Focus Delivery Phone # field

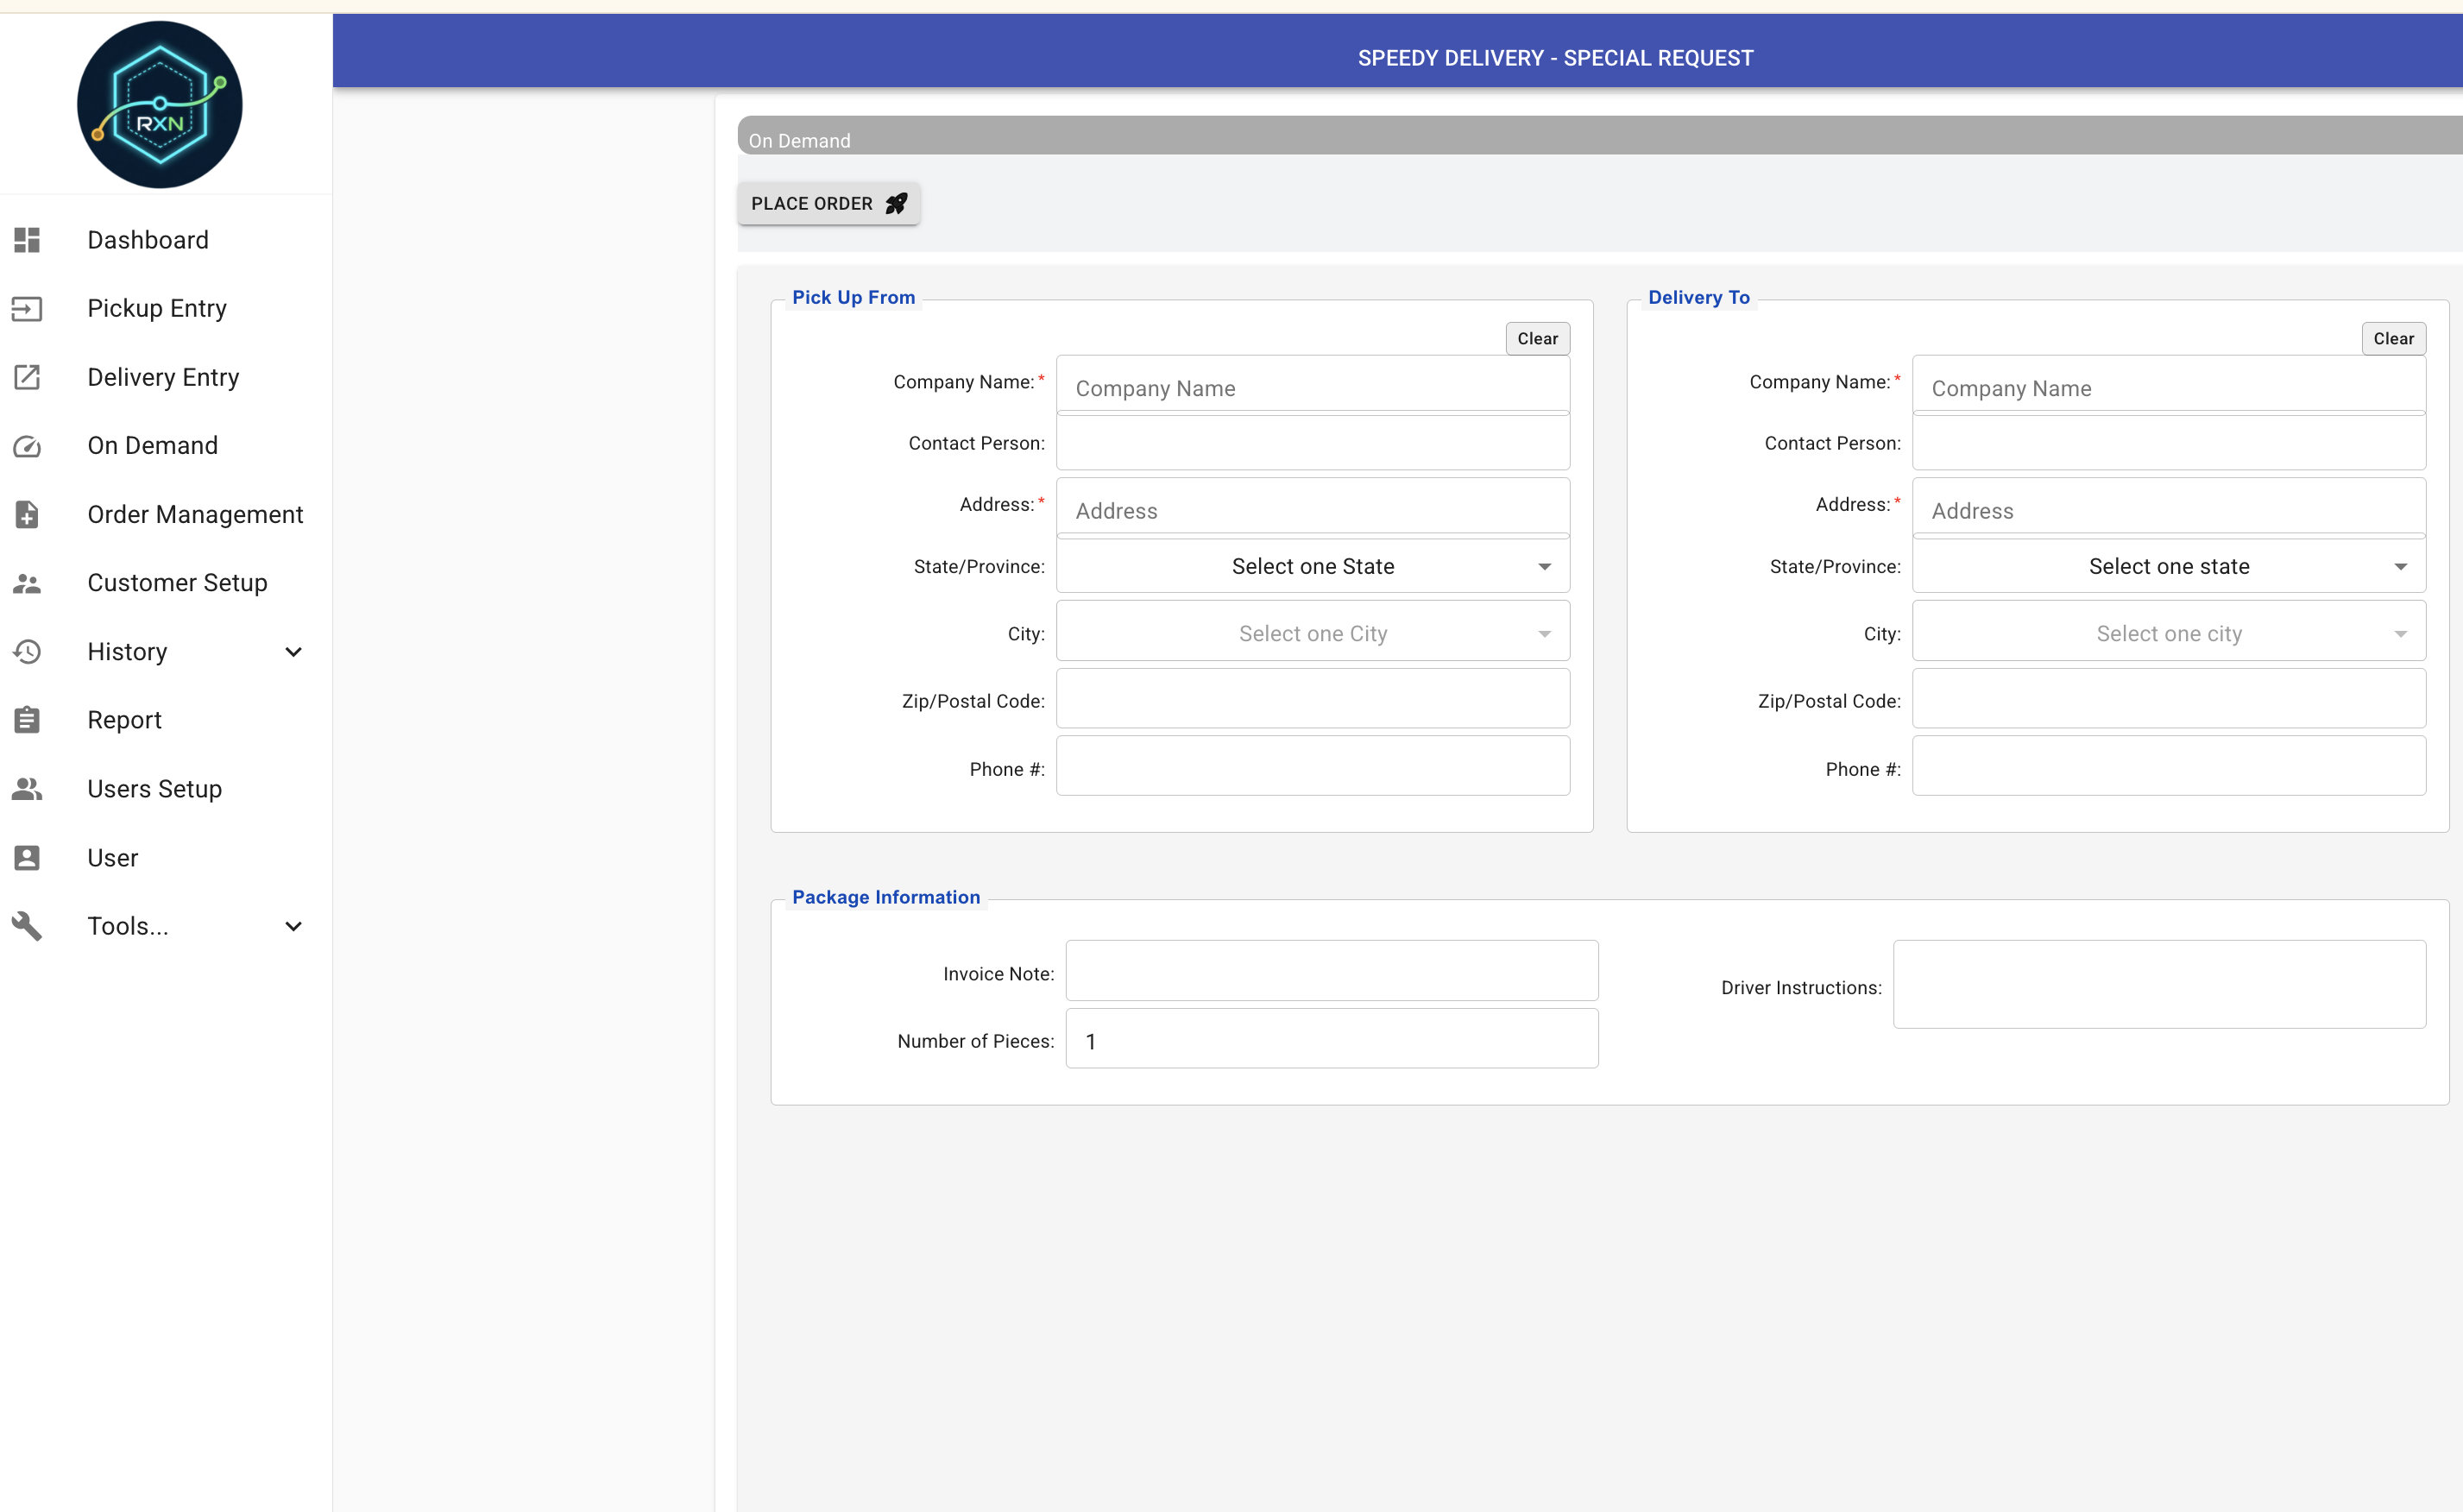click(2168, 766)
